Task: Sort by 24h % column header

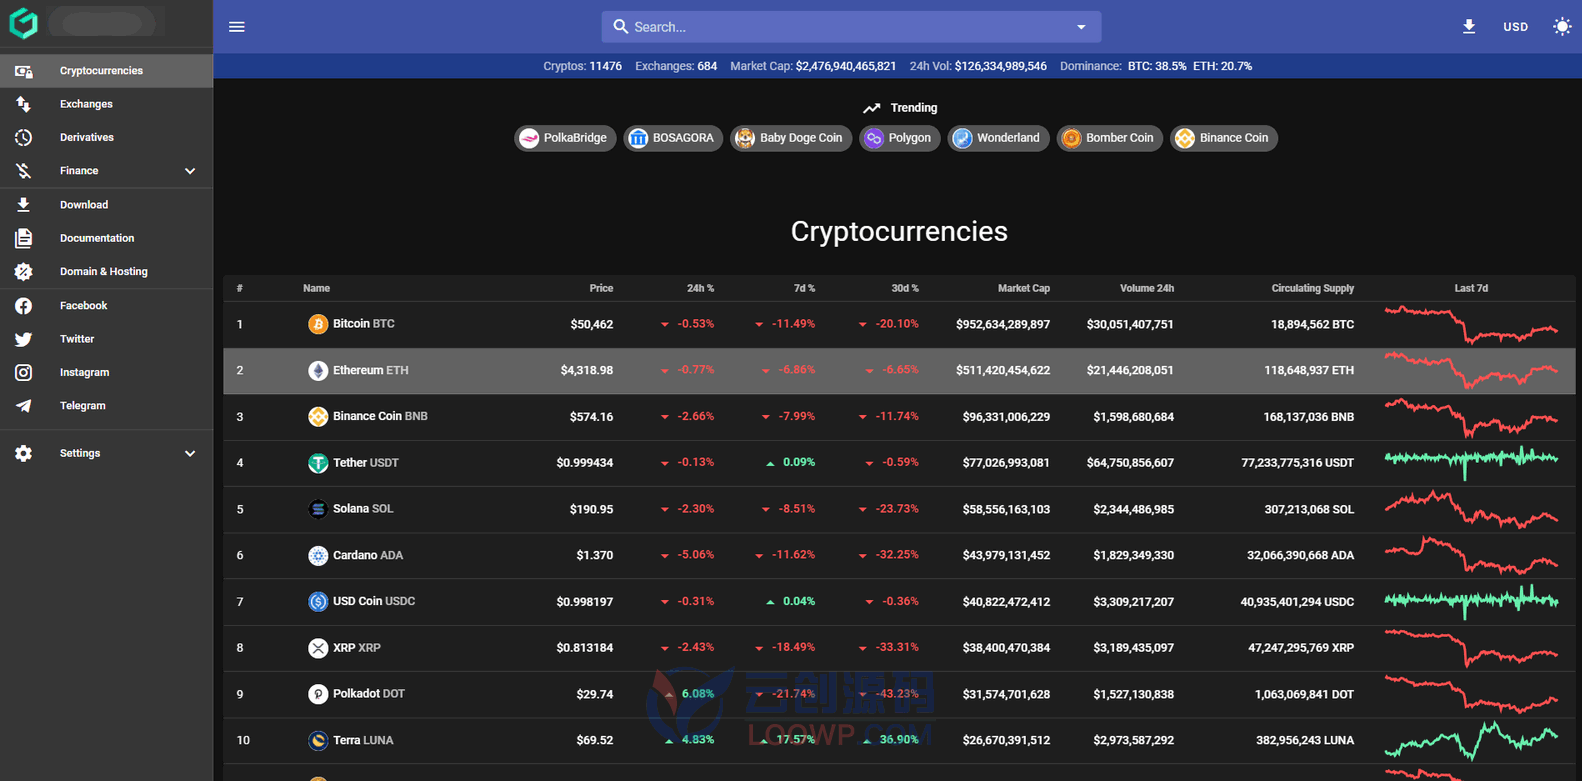Action: click(x=700, y=288)
